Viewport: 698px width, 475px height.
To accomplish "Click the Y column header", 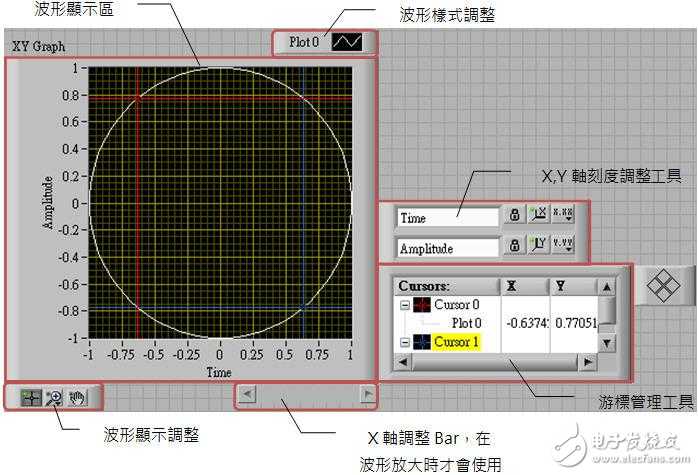I will pos(574,287).
